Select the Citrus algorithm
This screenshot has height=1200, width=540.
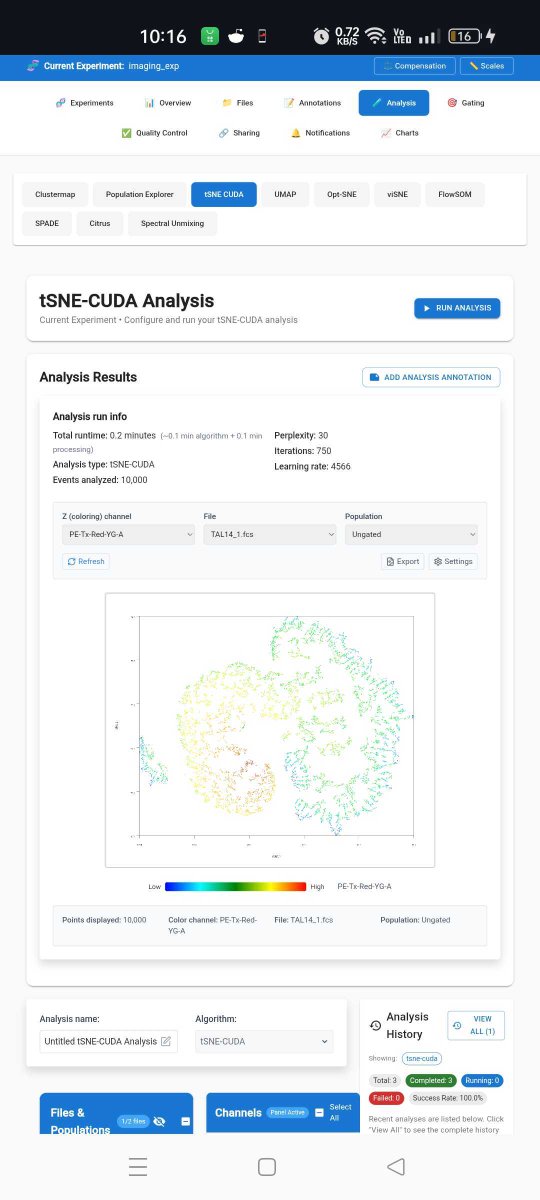pyautogui.click(x=100, y=224)
